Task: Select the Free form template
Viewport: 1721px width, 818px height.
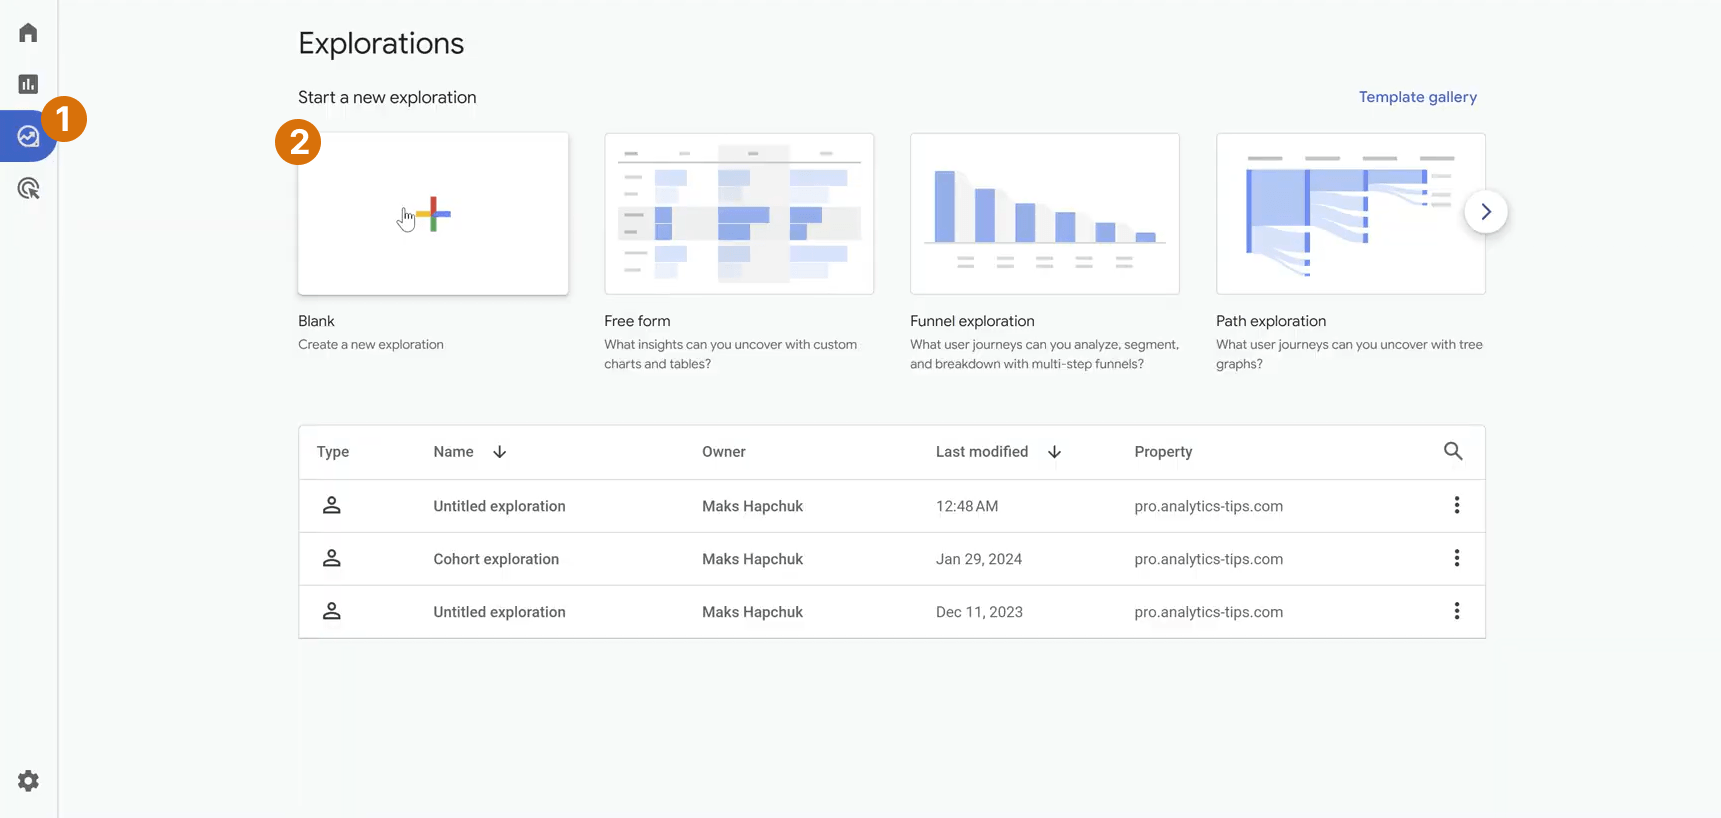Action: (739, 214)
